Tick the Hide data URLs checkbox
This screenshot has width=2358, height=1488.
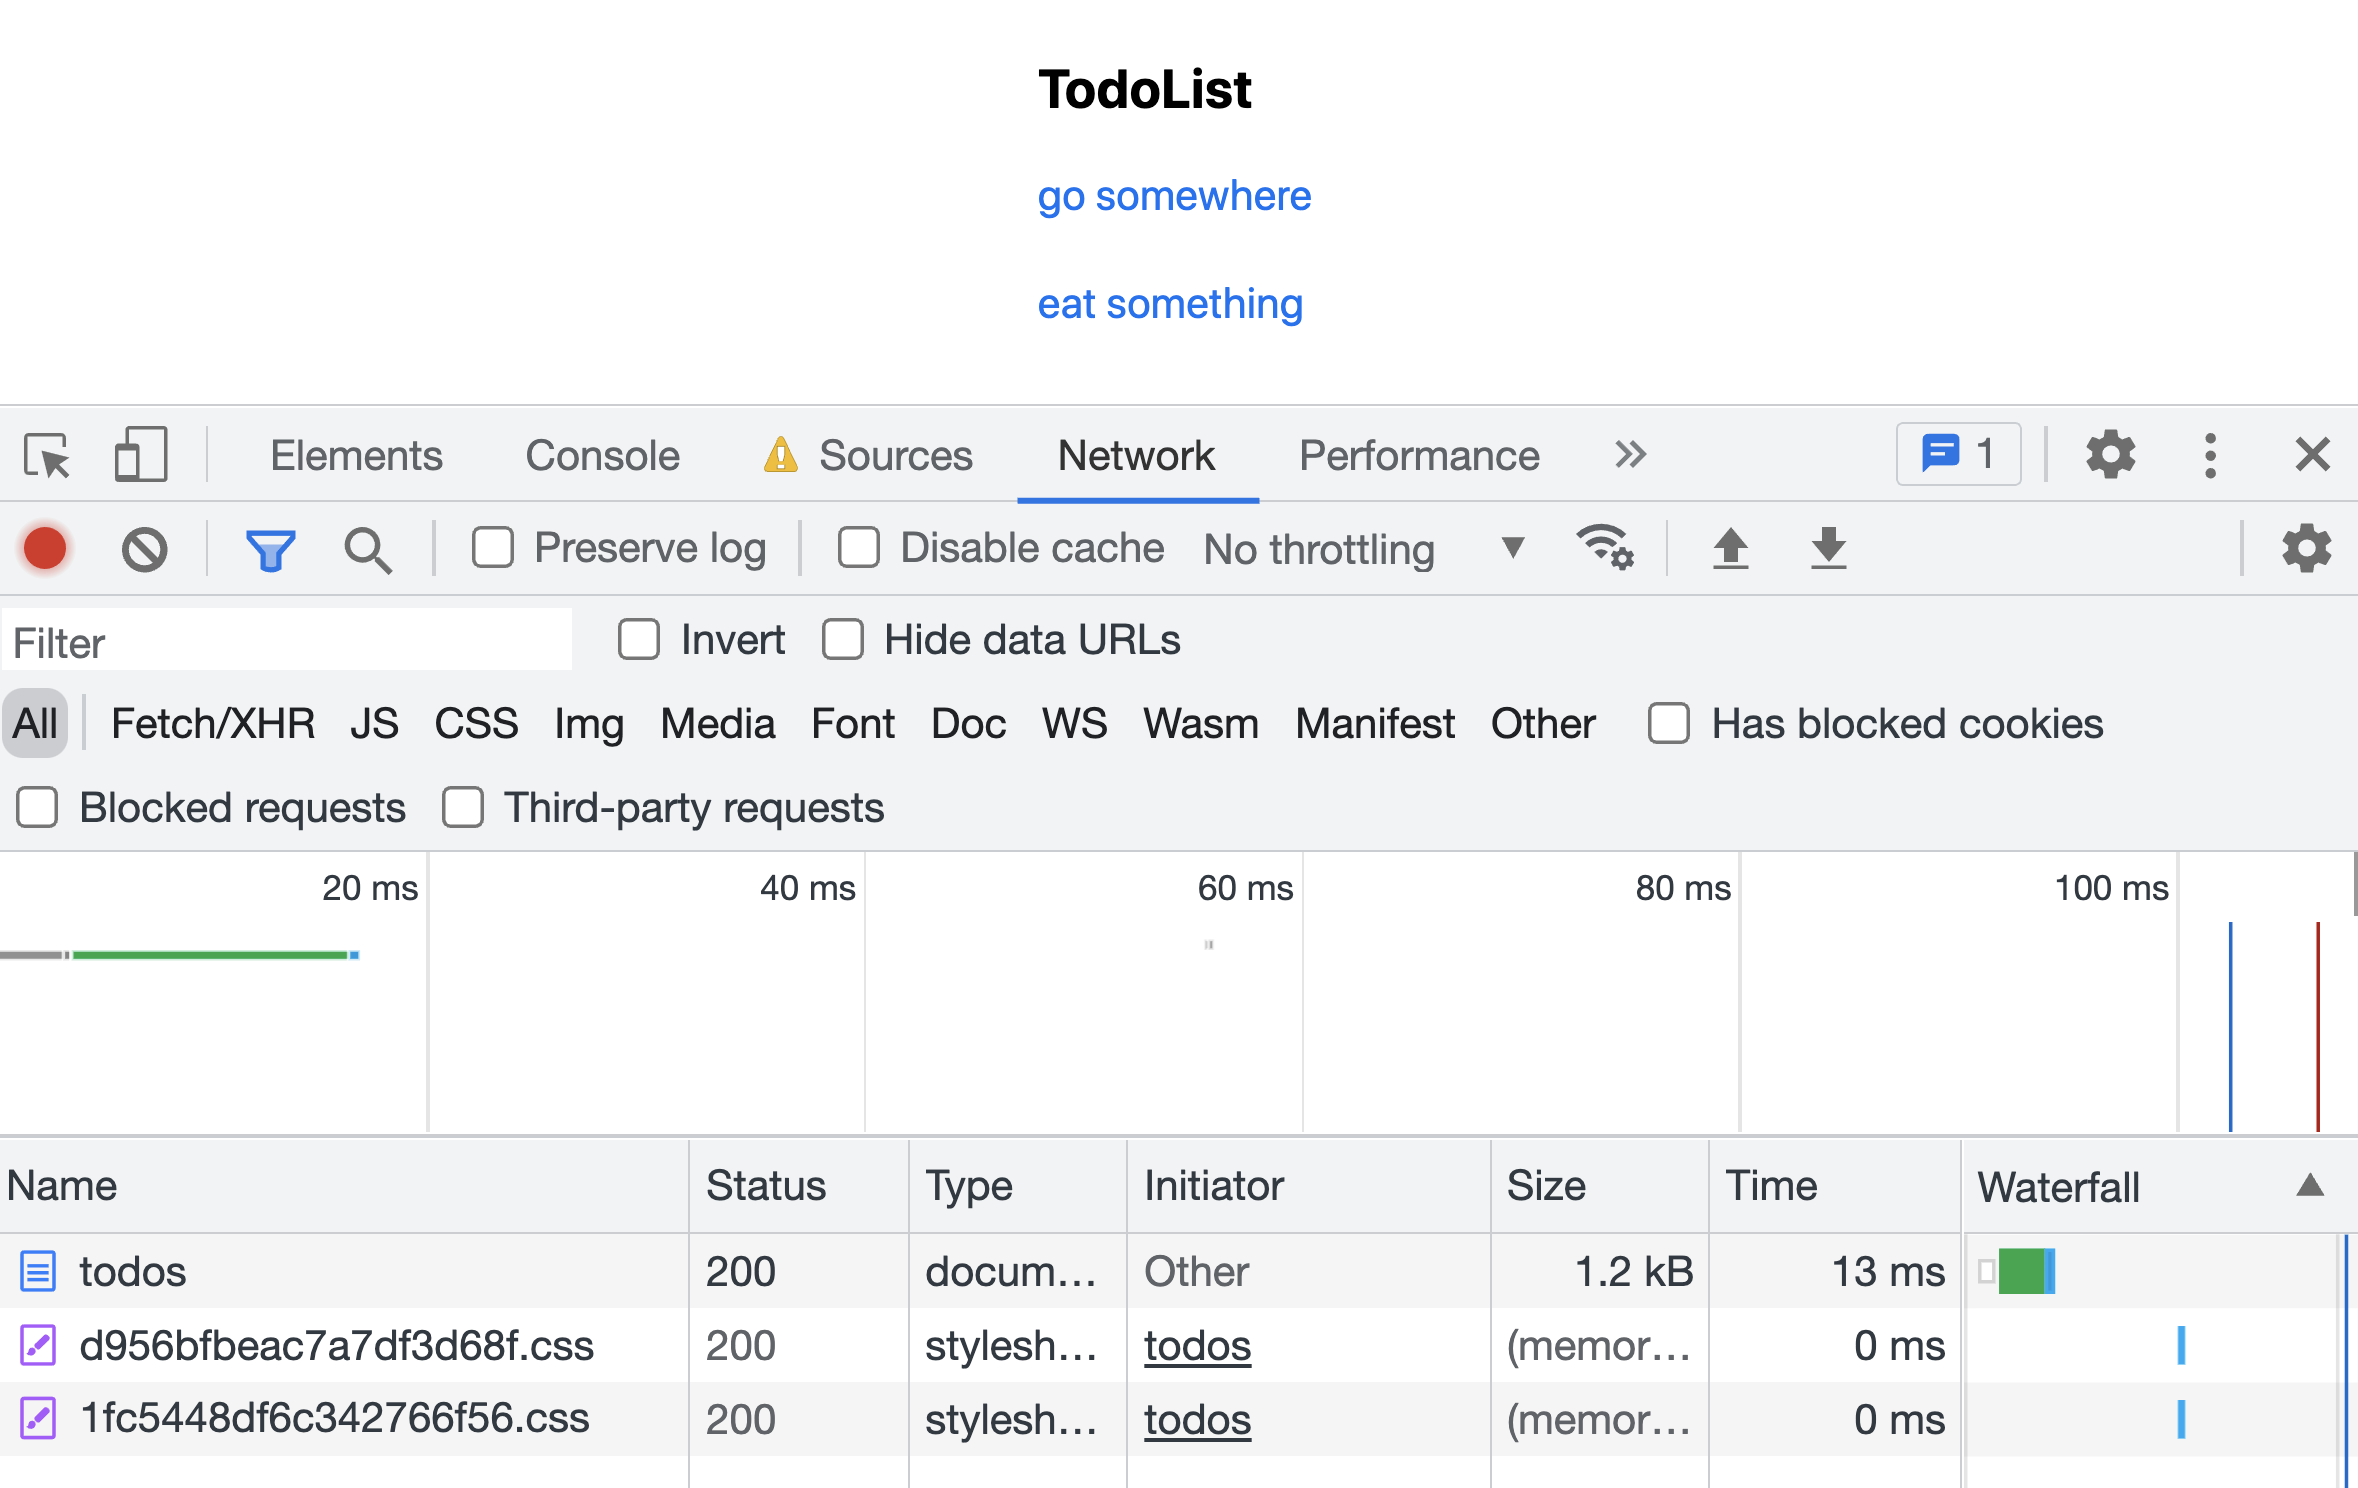[x=843, y=640]
